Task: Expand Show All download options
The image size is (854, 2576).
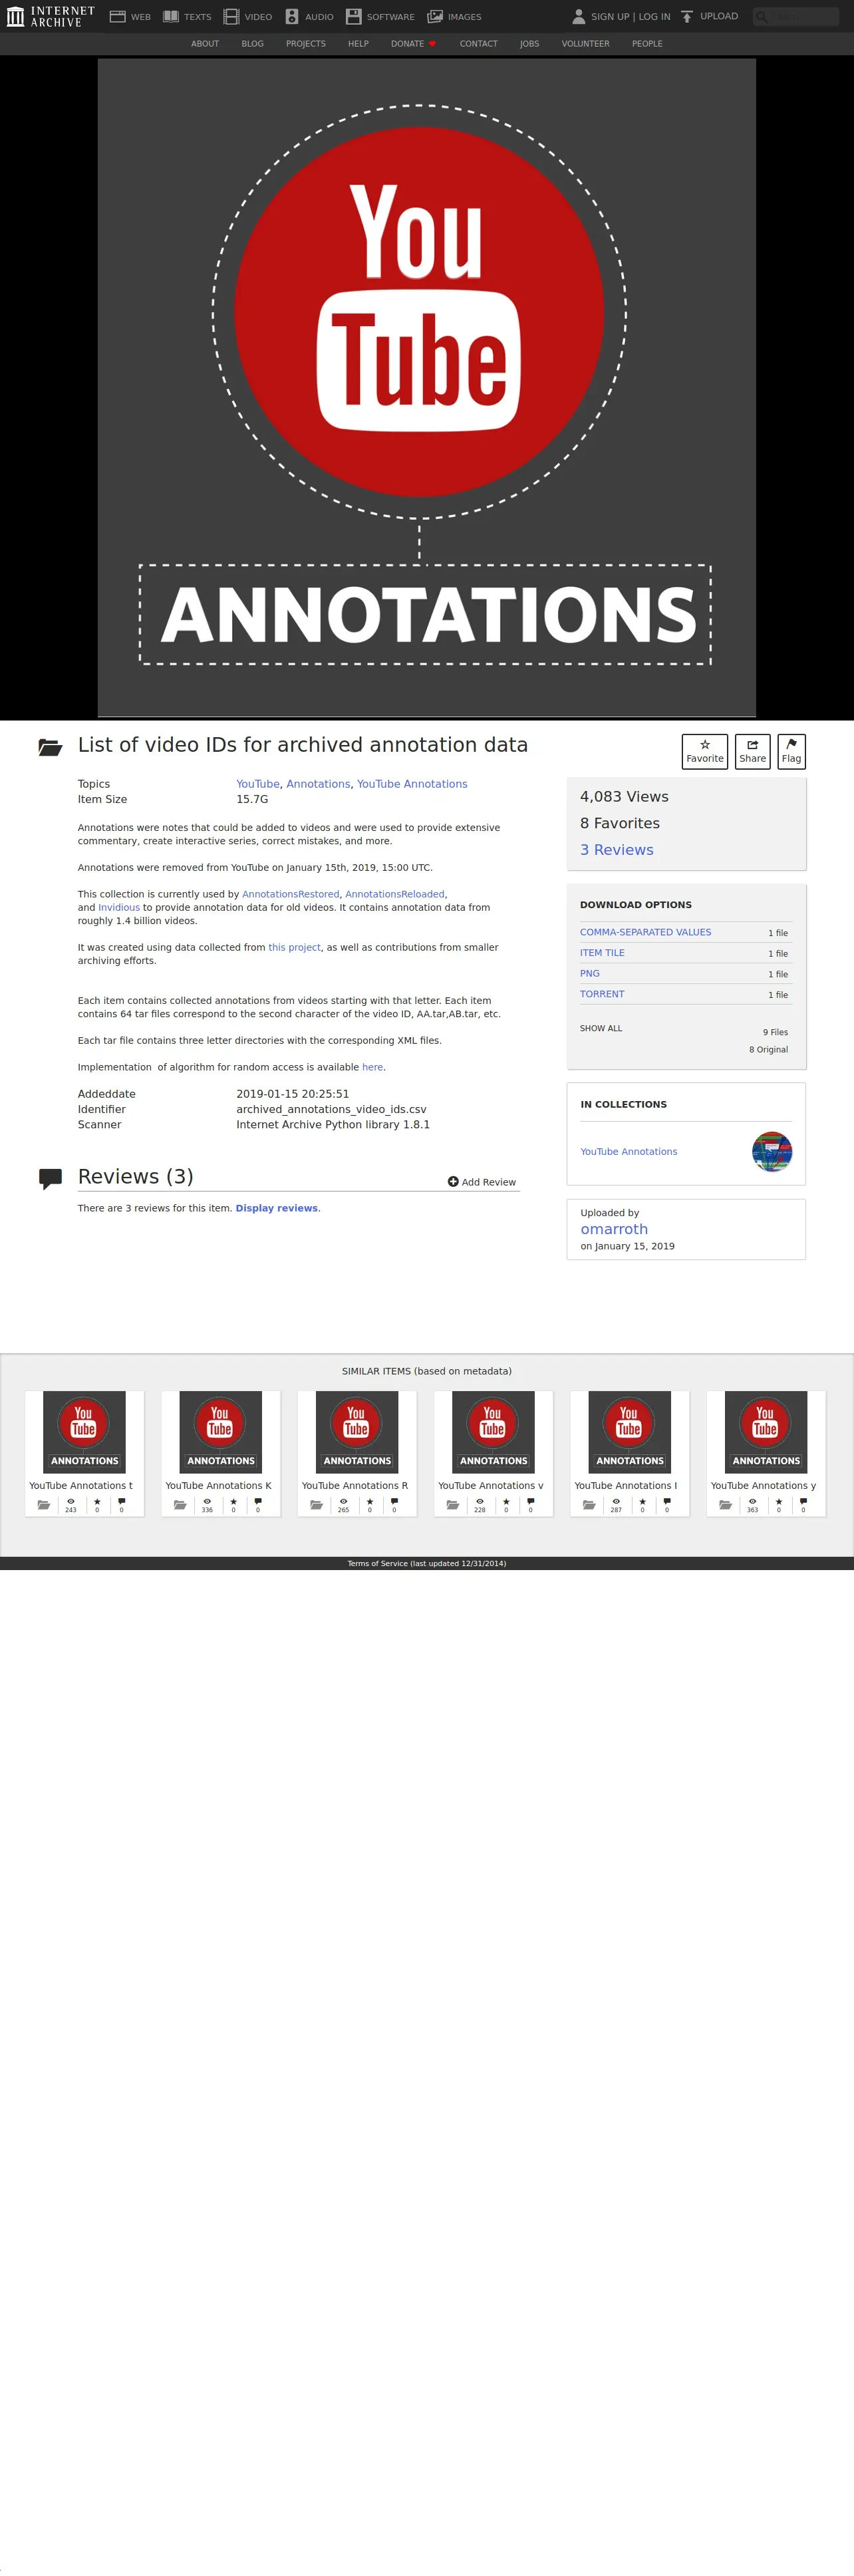Action: click(601, 1028)
